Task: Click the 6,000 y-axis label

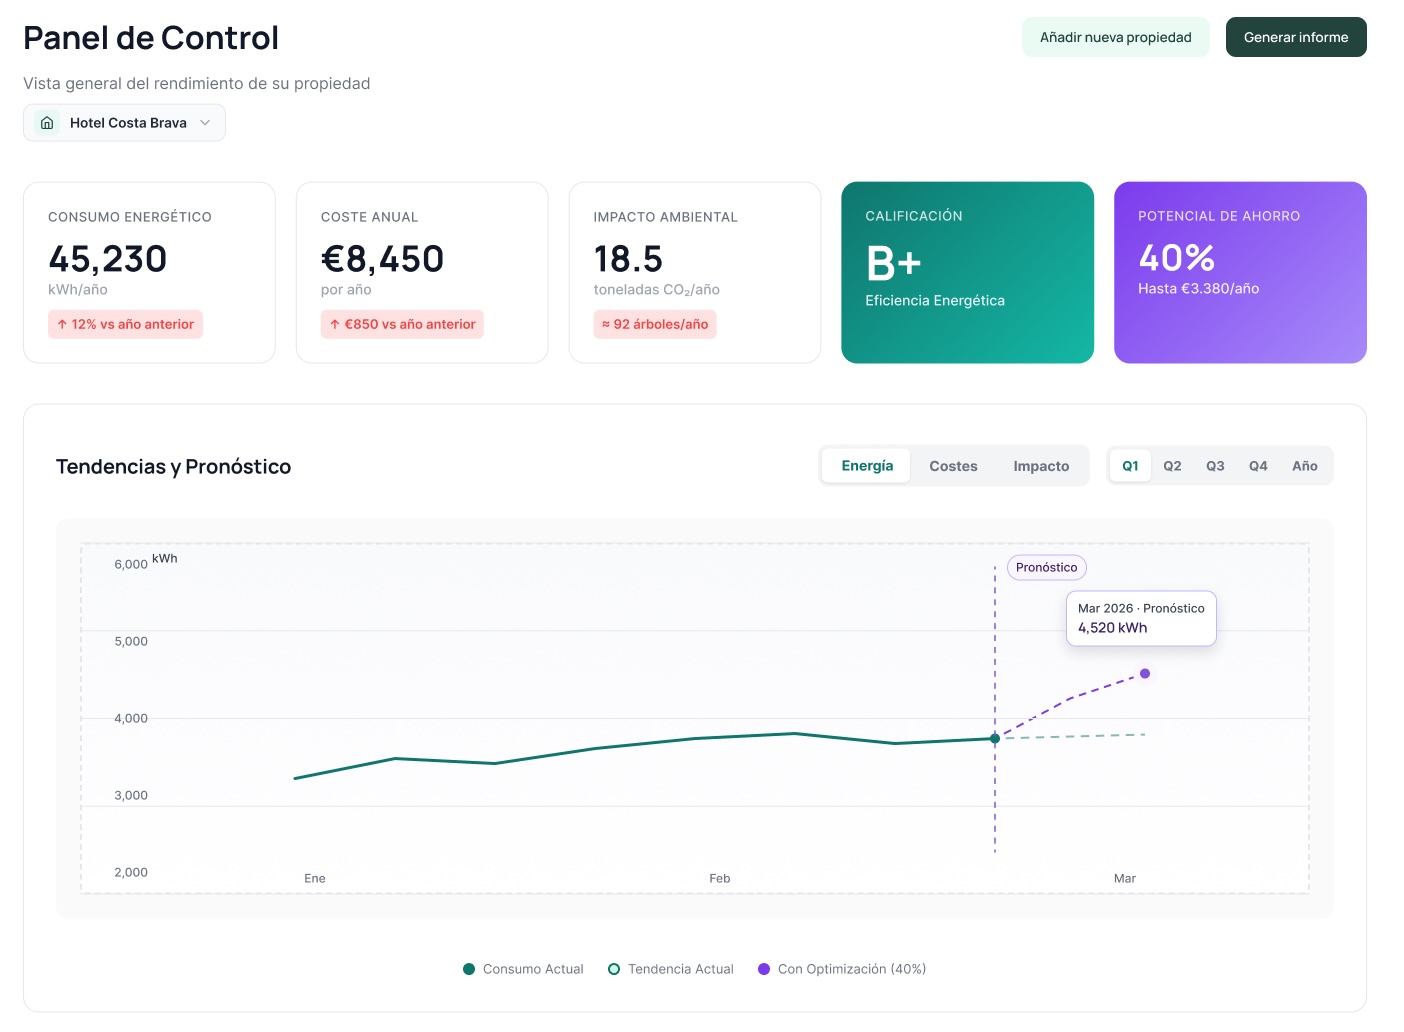Action: pos(131,564)
